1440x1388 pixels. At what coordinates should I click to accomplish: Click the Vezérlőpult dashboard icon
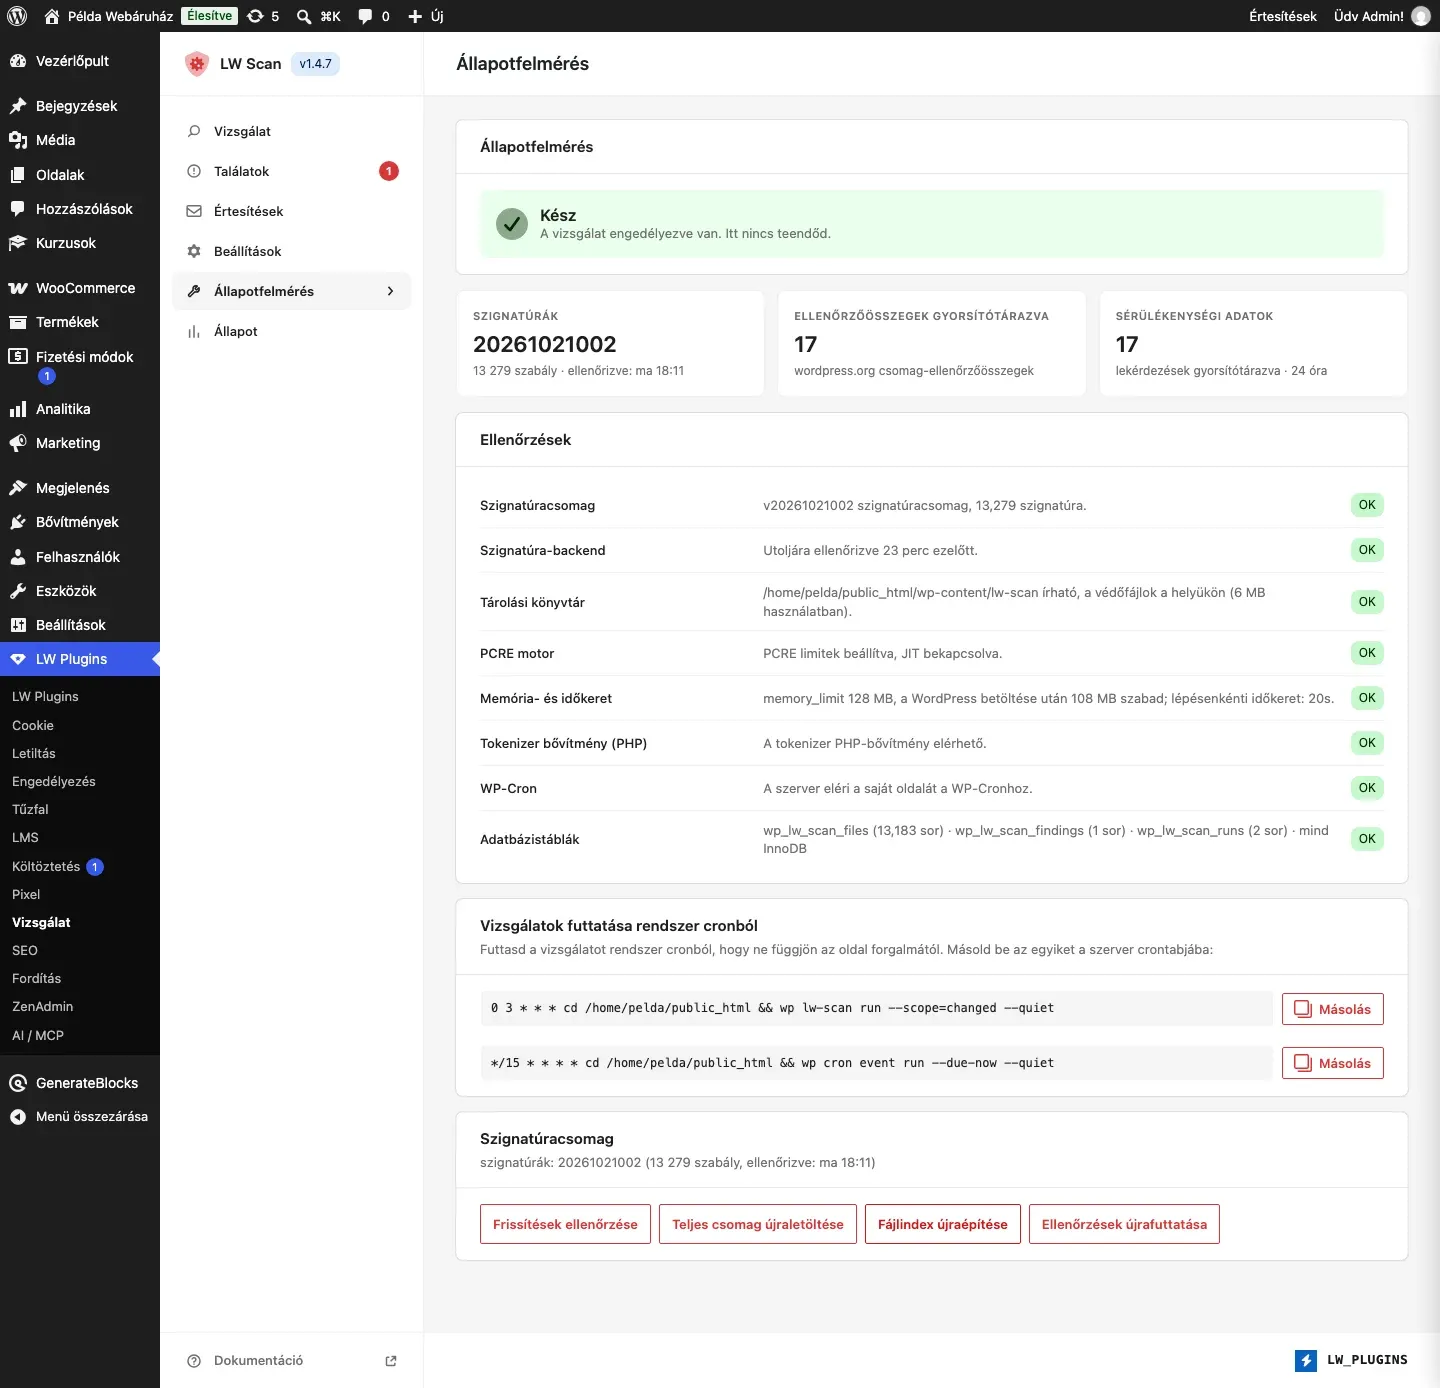tap(18, 61)
